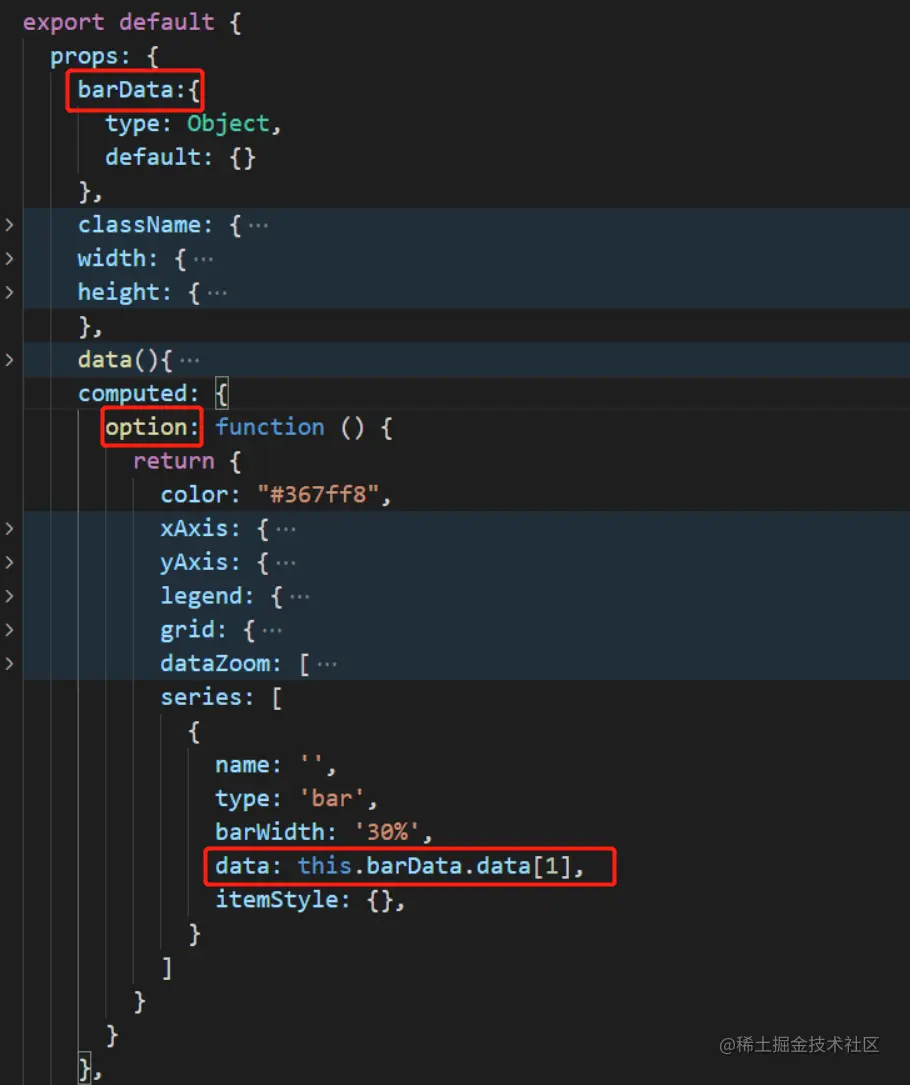Screen dimensions: 910x1085
Task: Expand the folded height prop
Action: tap(9, 292)
